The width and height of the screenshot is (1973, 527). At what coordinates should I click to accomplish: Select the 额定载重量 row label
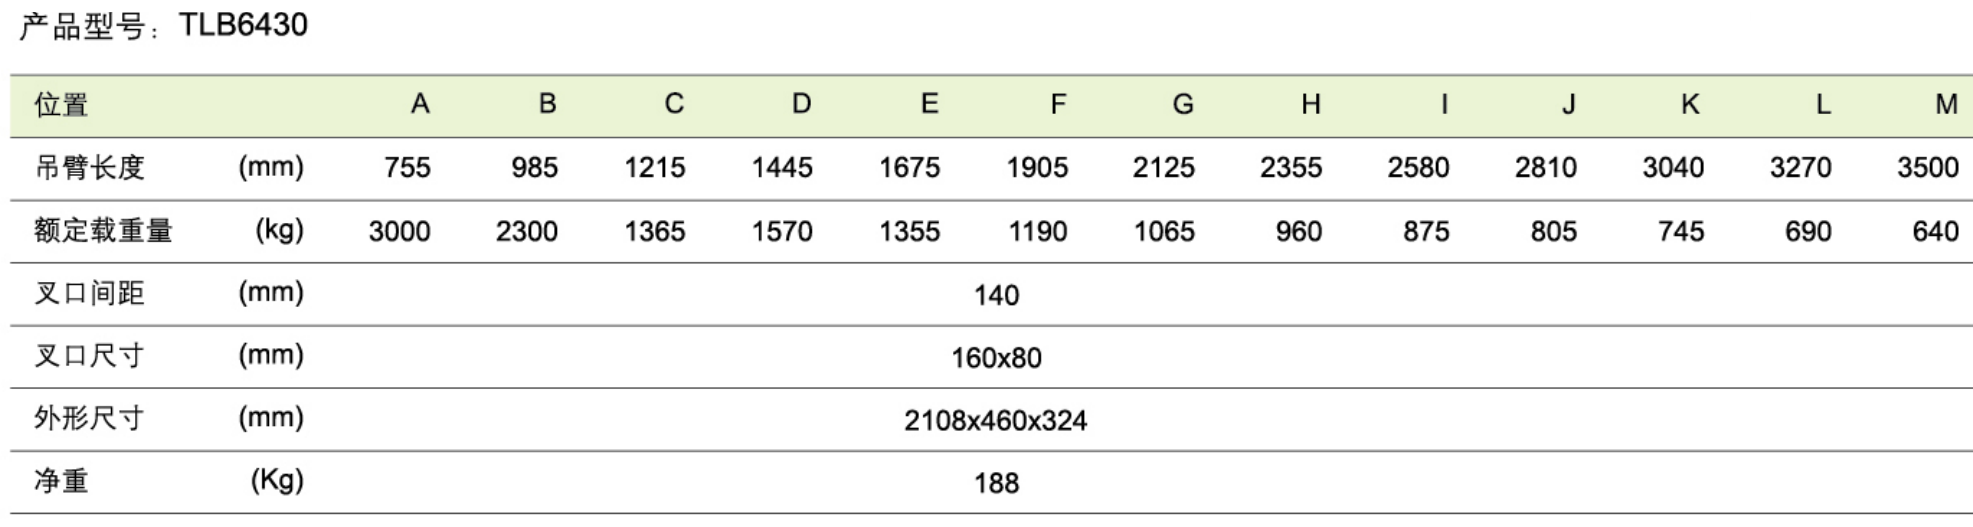pyautogui.click(x=103, y=231)
